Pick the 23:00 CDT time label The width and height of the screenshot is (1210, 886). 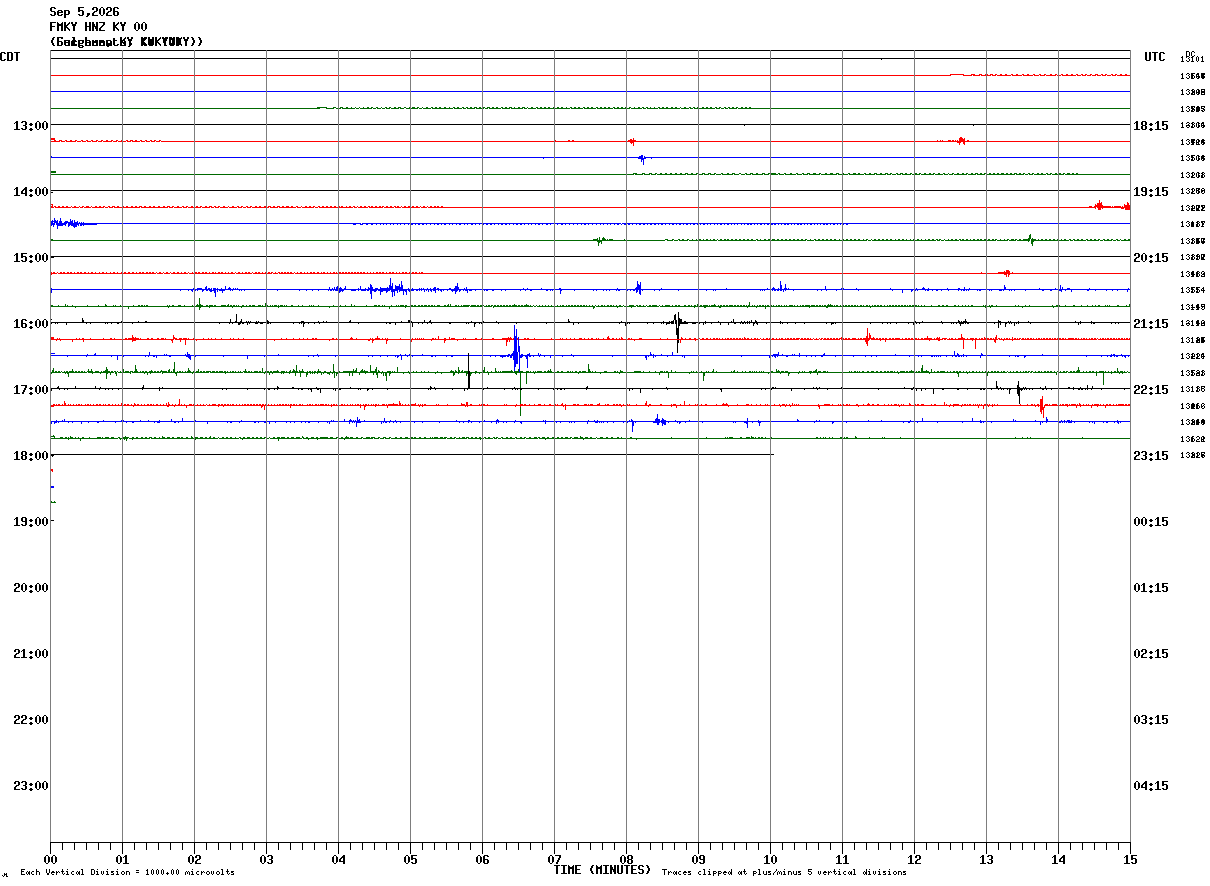click(31, 785)
